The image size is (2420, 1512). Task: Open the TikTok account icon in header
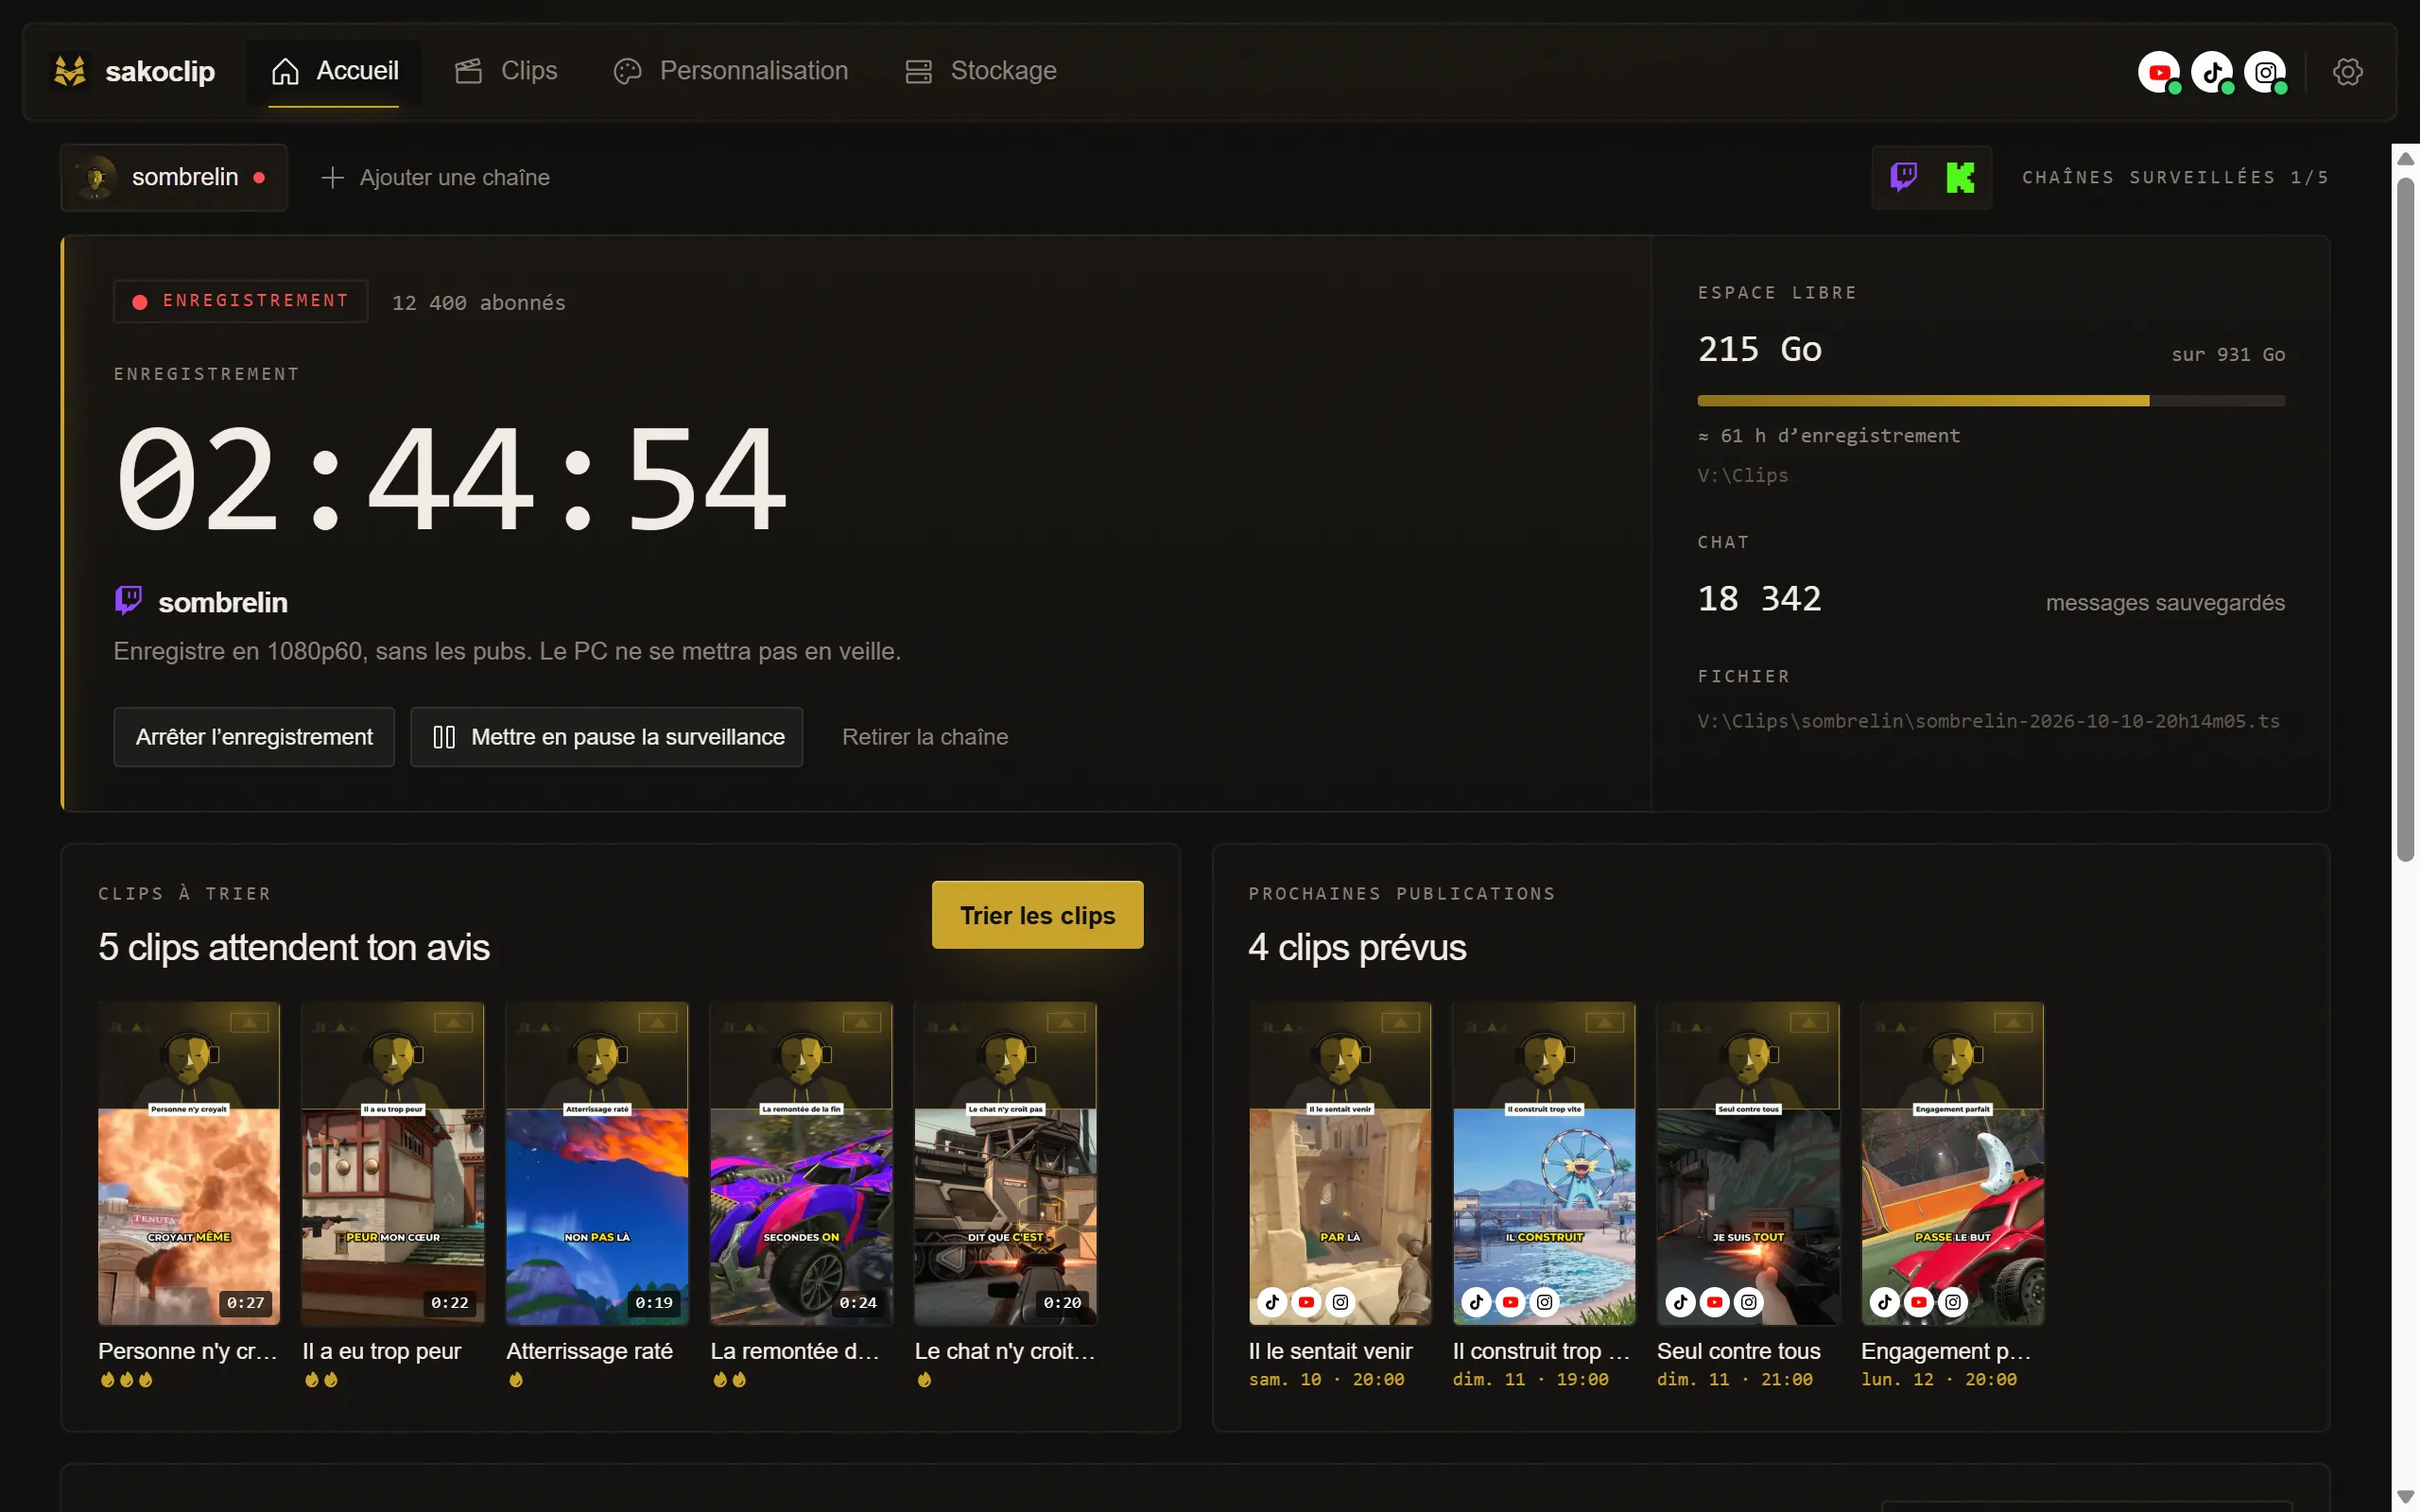tap(2211, 72)
